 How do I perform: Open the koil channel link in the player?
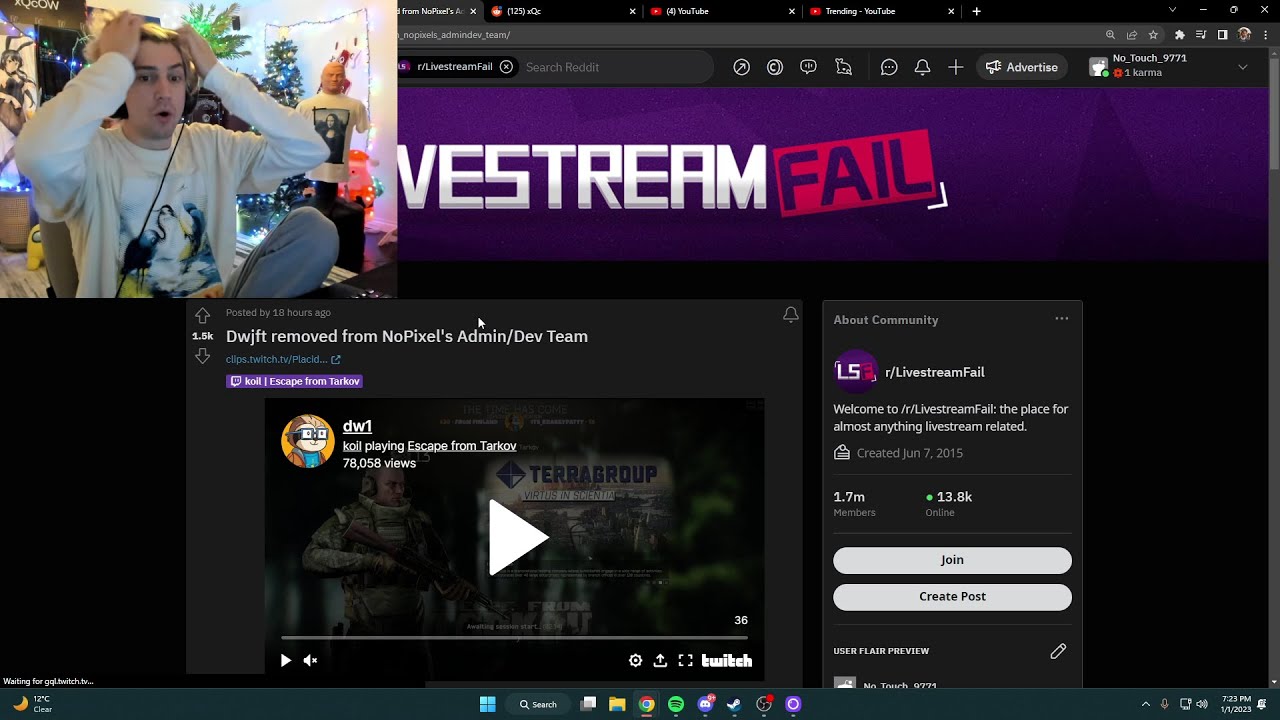coord(352,446)
